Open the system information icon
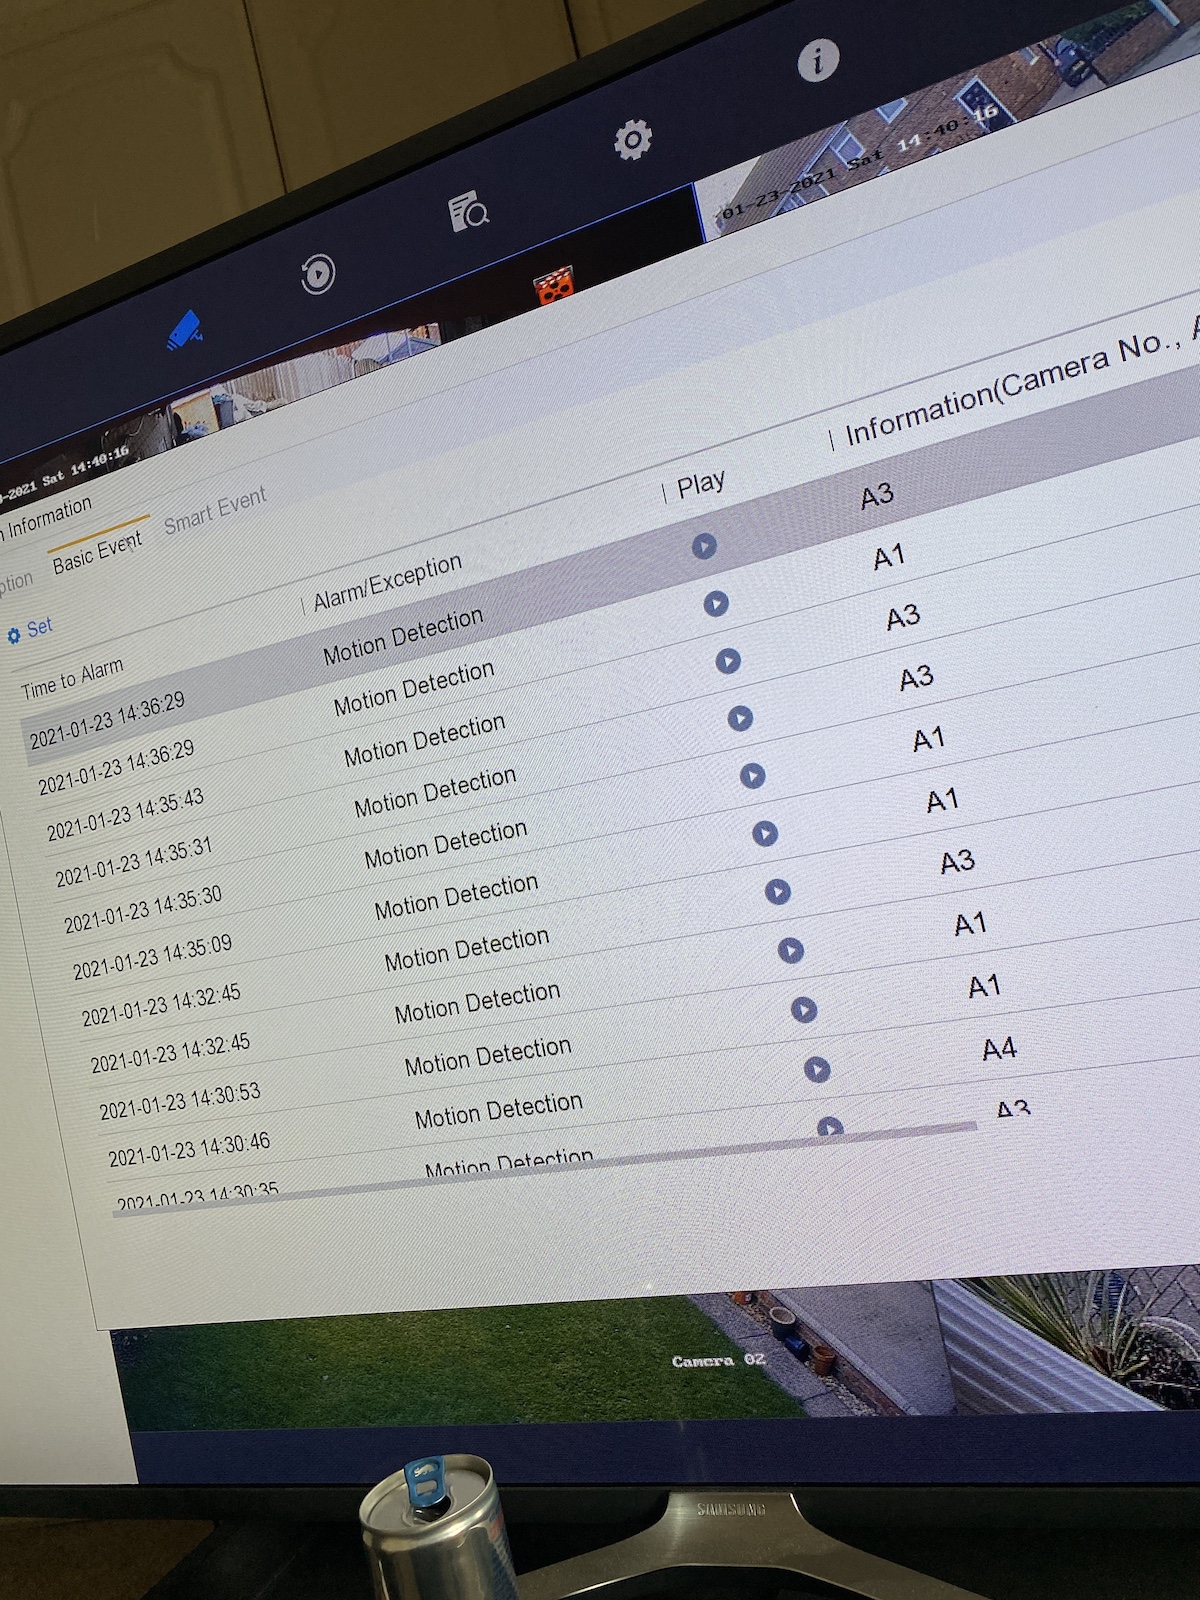1200x1600 pixels. pyautogui.click(x=817, y=60)
